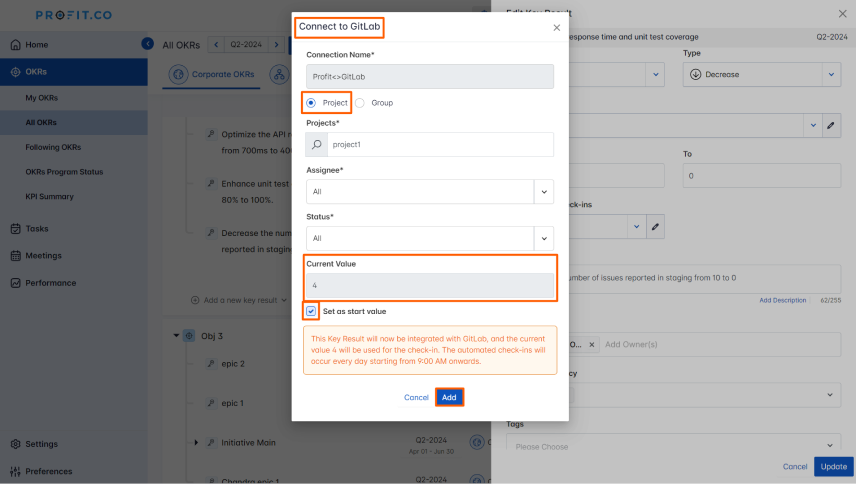Click the Update button
Viewport: 856px width, 484px height.
tap(834, 467)
